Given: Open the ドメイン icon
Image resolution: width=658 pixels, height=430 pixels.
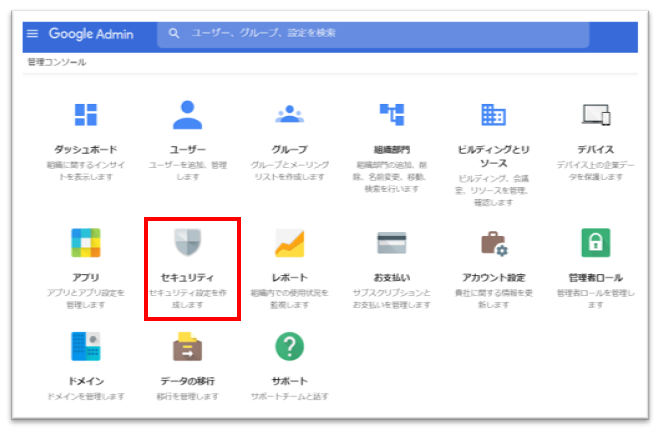Looking at the screenshot, I should tap(86, 346).
